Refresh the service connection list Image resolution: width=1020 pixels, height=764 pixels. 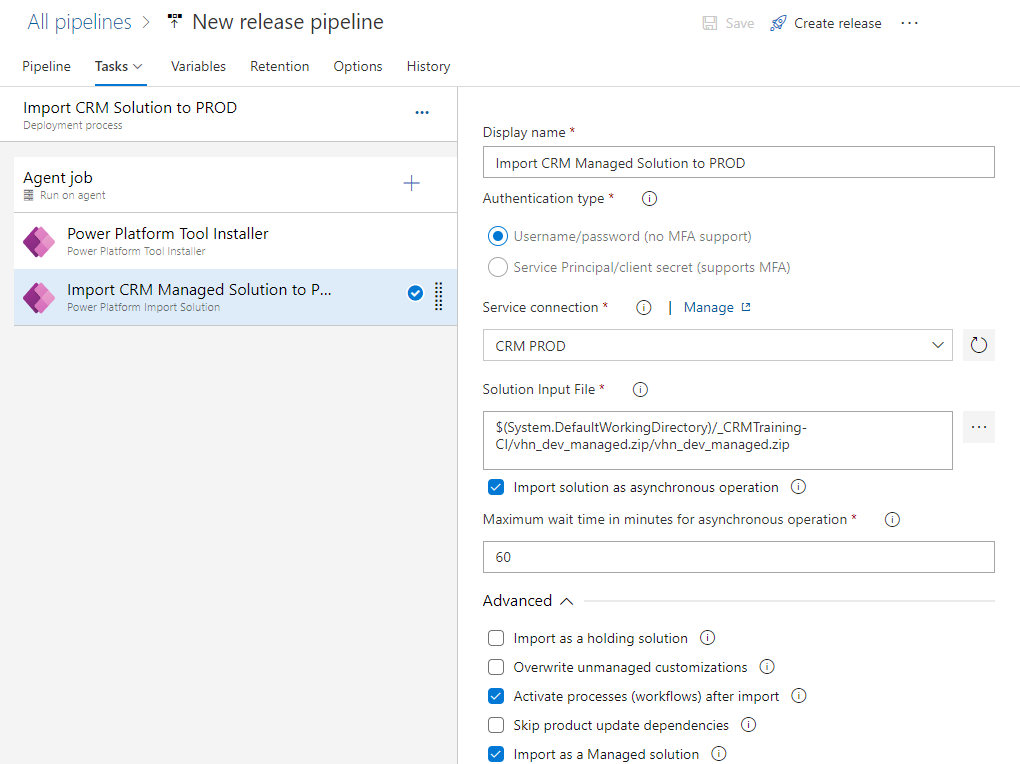979,345
